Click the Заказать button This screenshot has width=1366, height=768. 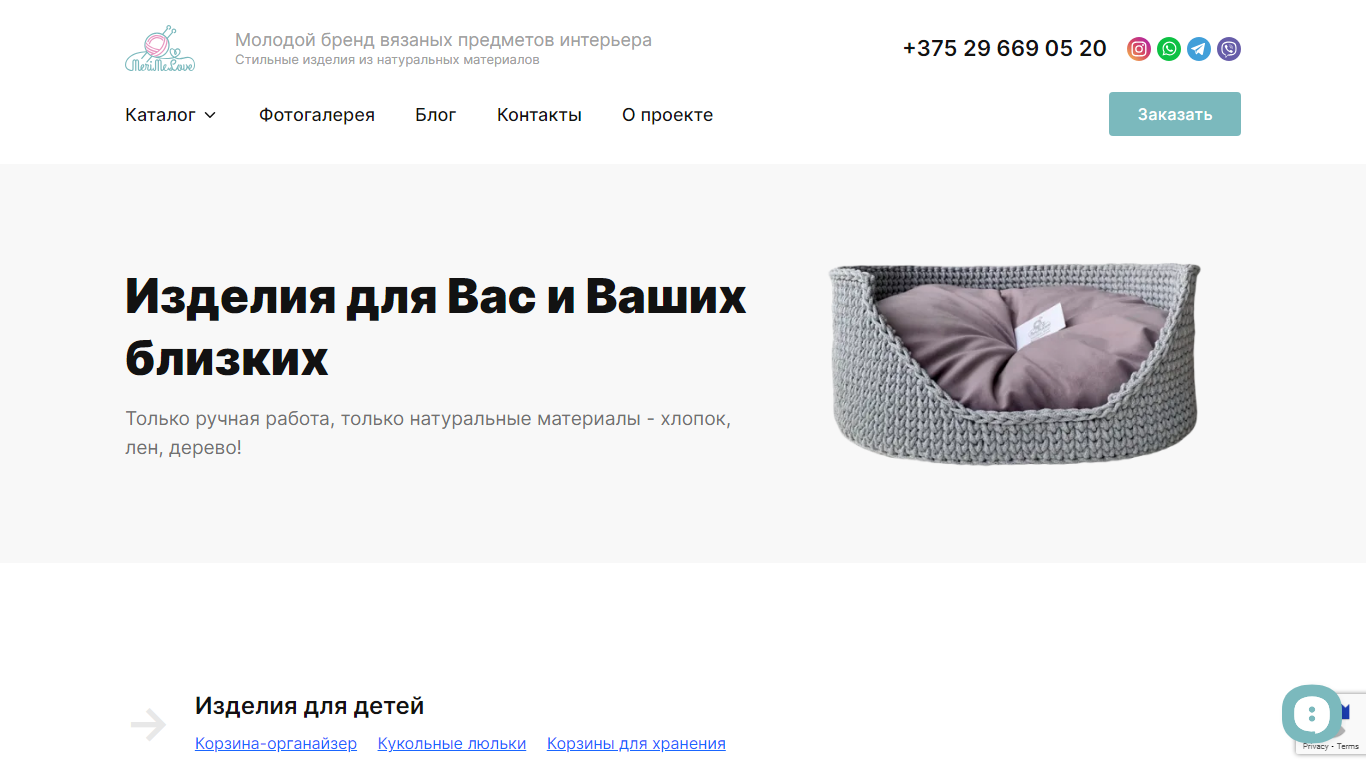coord(1175,114)
